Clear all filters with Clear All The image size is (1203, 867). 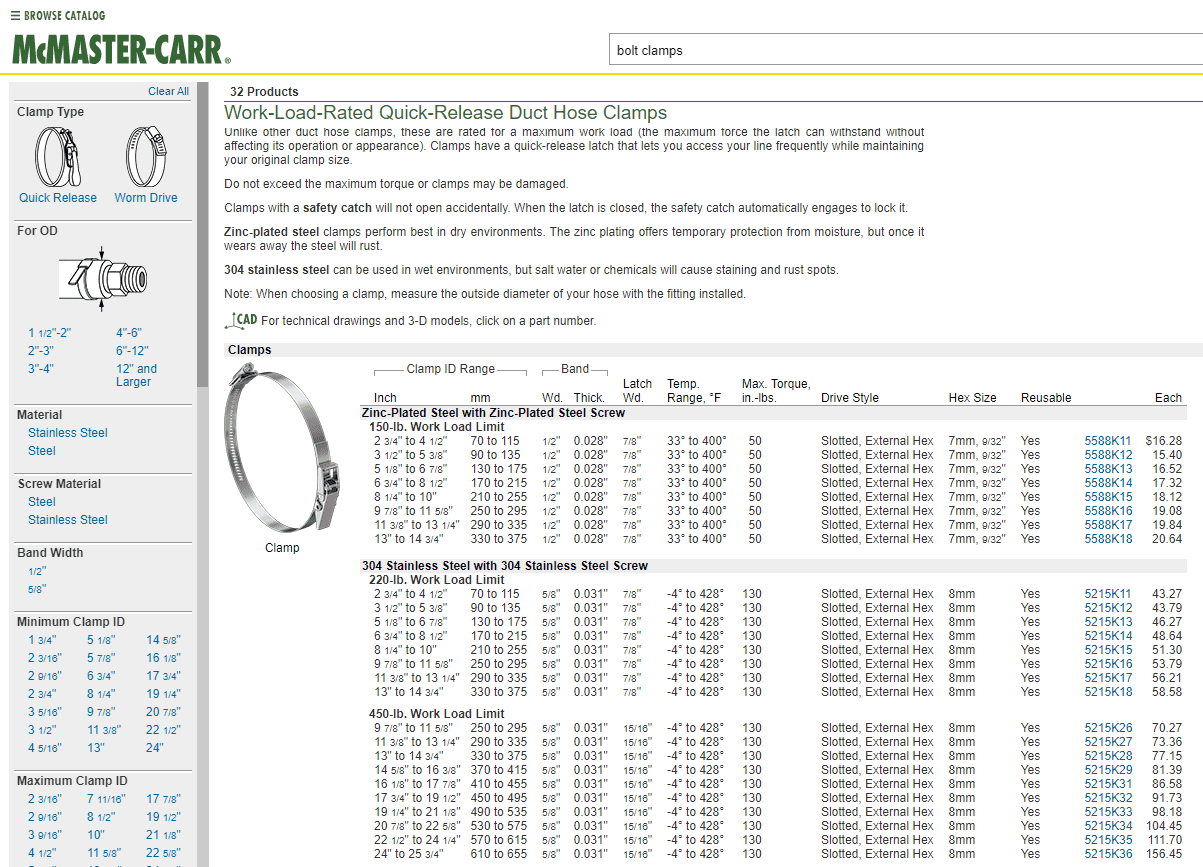[168, 91]
